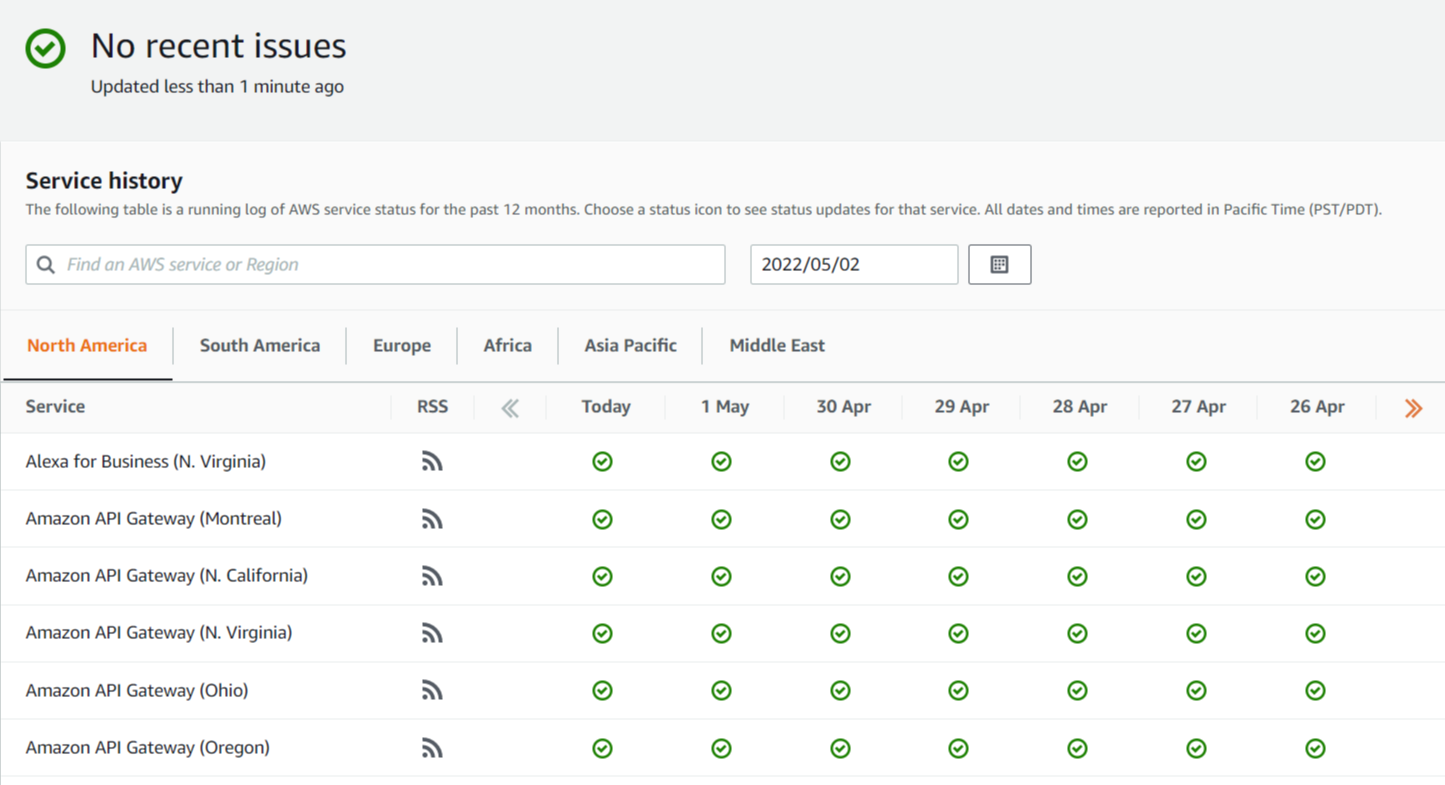Go to earlier dates with right double chevron

click(1413, 408)
